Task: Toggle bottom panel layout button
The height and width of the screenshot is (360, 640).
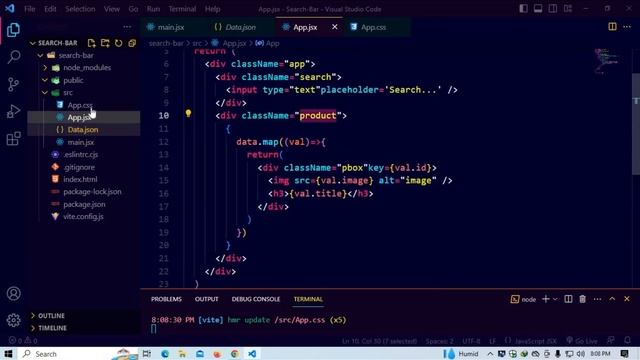Action: click(x=538, y=9)
